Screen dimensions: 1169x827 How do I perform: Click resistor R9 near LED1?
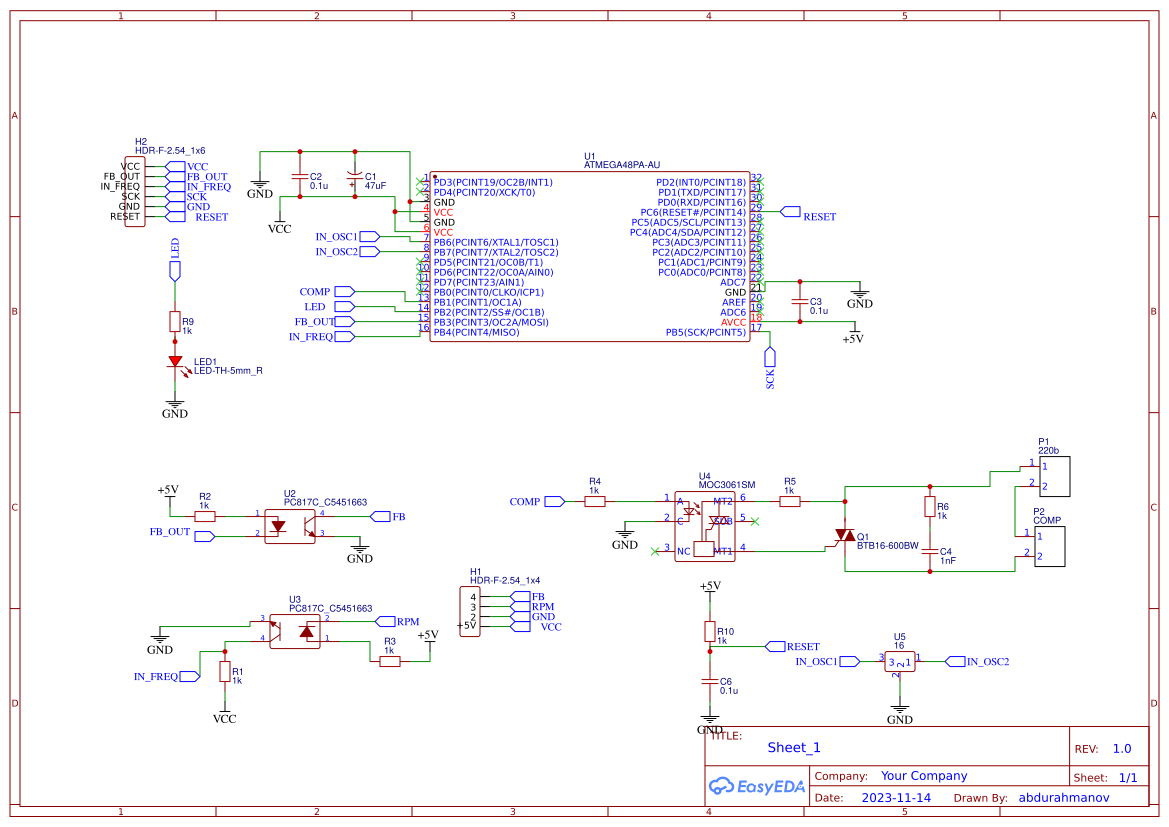click(177, 323)
